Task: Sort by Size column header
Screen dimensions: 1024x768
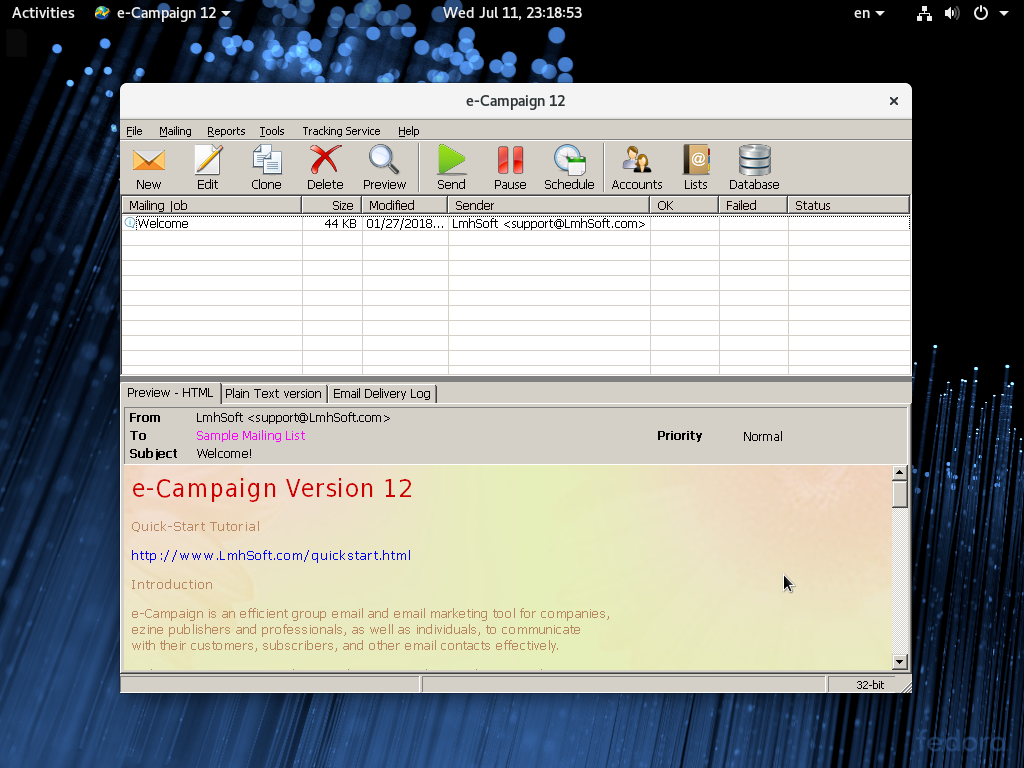Action: click(x=332, y=205)
